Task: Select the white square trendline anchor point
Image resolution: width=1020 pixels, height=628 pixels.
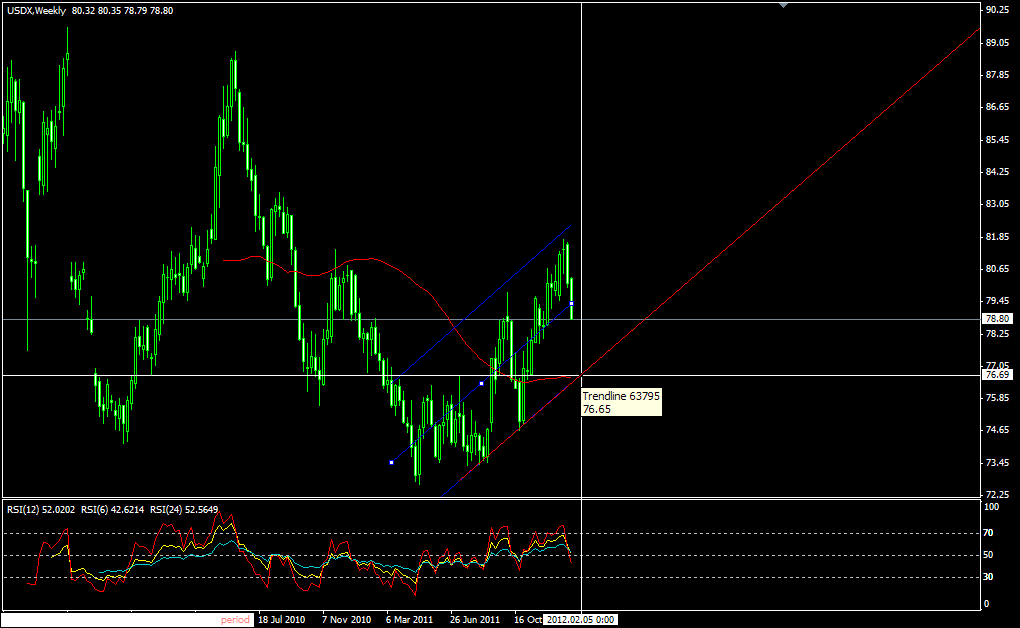Action: (x=480, y=381)
